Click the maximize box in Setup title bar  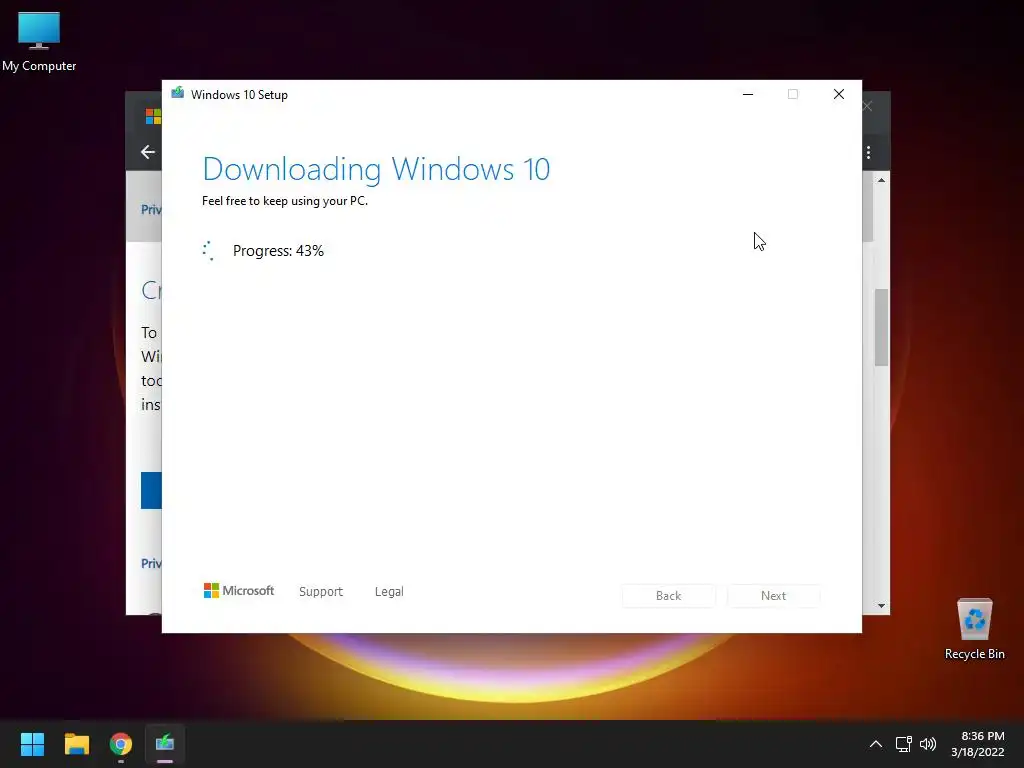click(793, 95)
